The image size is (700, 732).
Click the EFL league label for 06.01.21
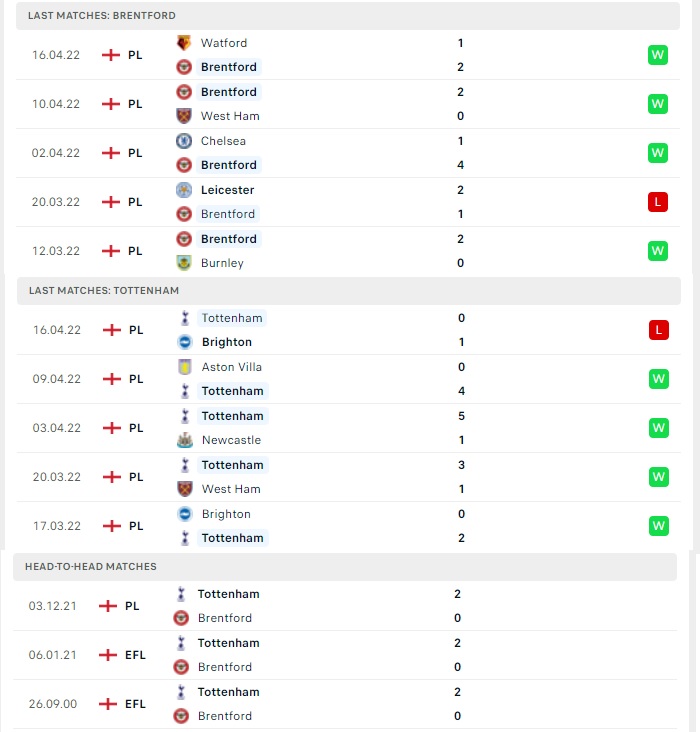tap(135, 655)
